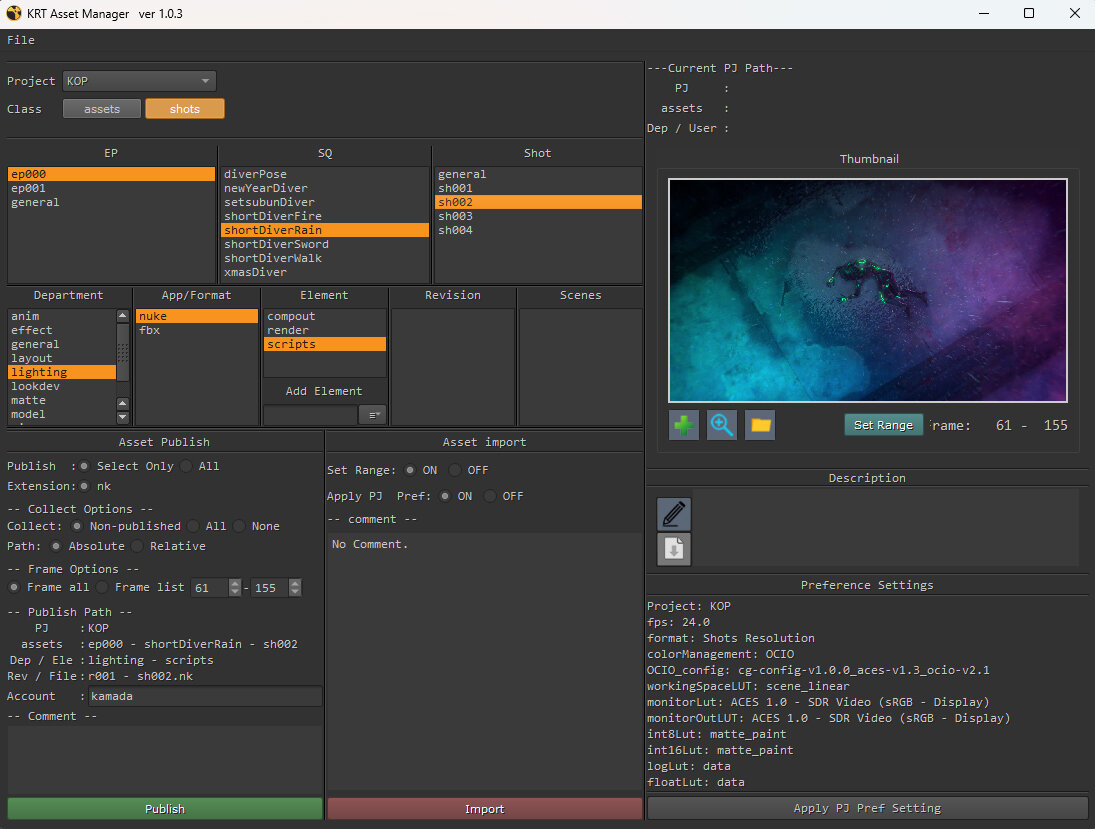Screen dimensions: 1095x829
Task: Switch to assets class tab
Action: pyautogui.click(x=102, y=109)
